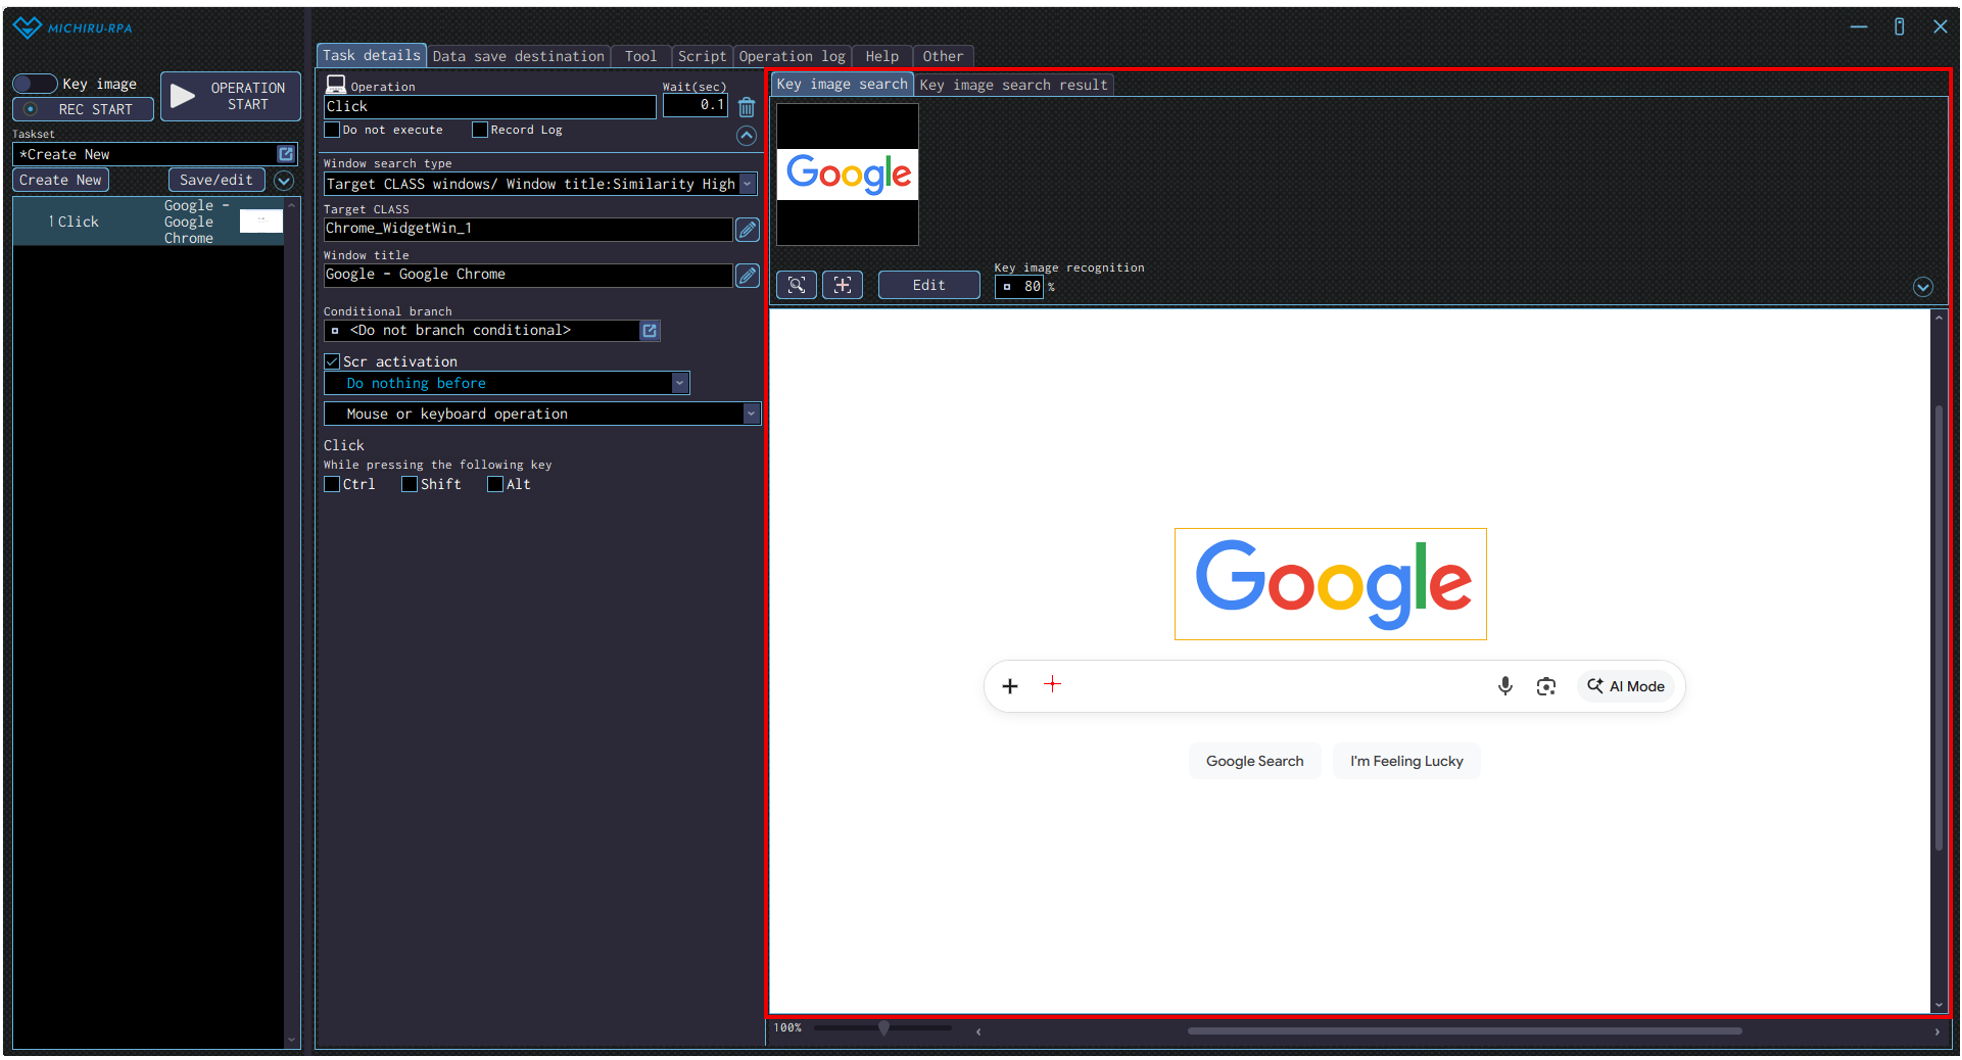Toggle the Key image switch
Image resolution: width=1962 pixels, height=1060 pixels.
point(35,84)
